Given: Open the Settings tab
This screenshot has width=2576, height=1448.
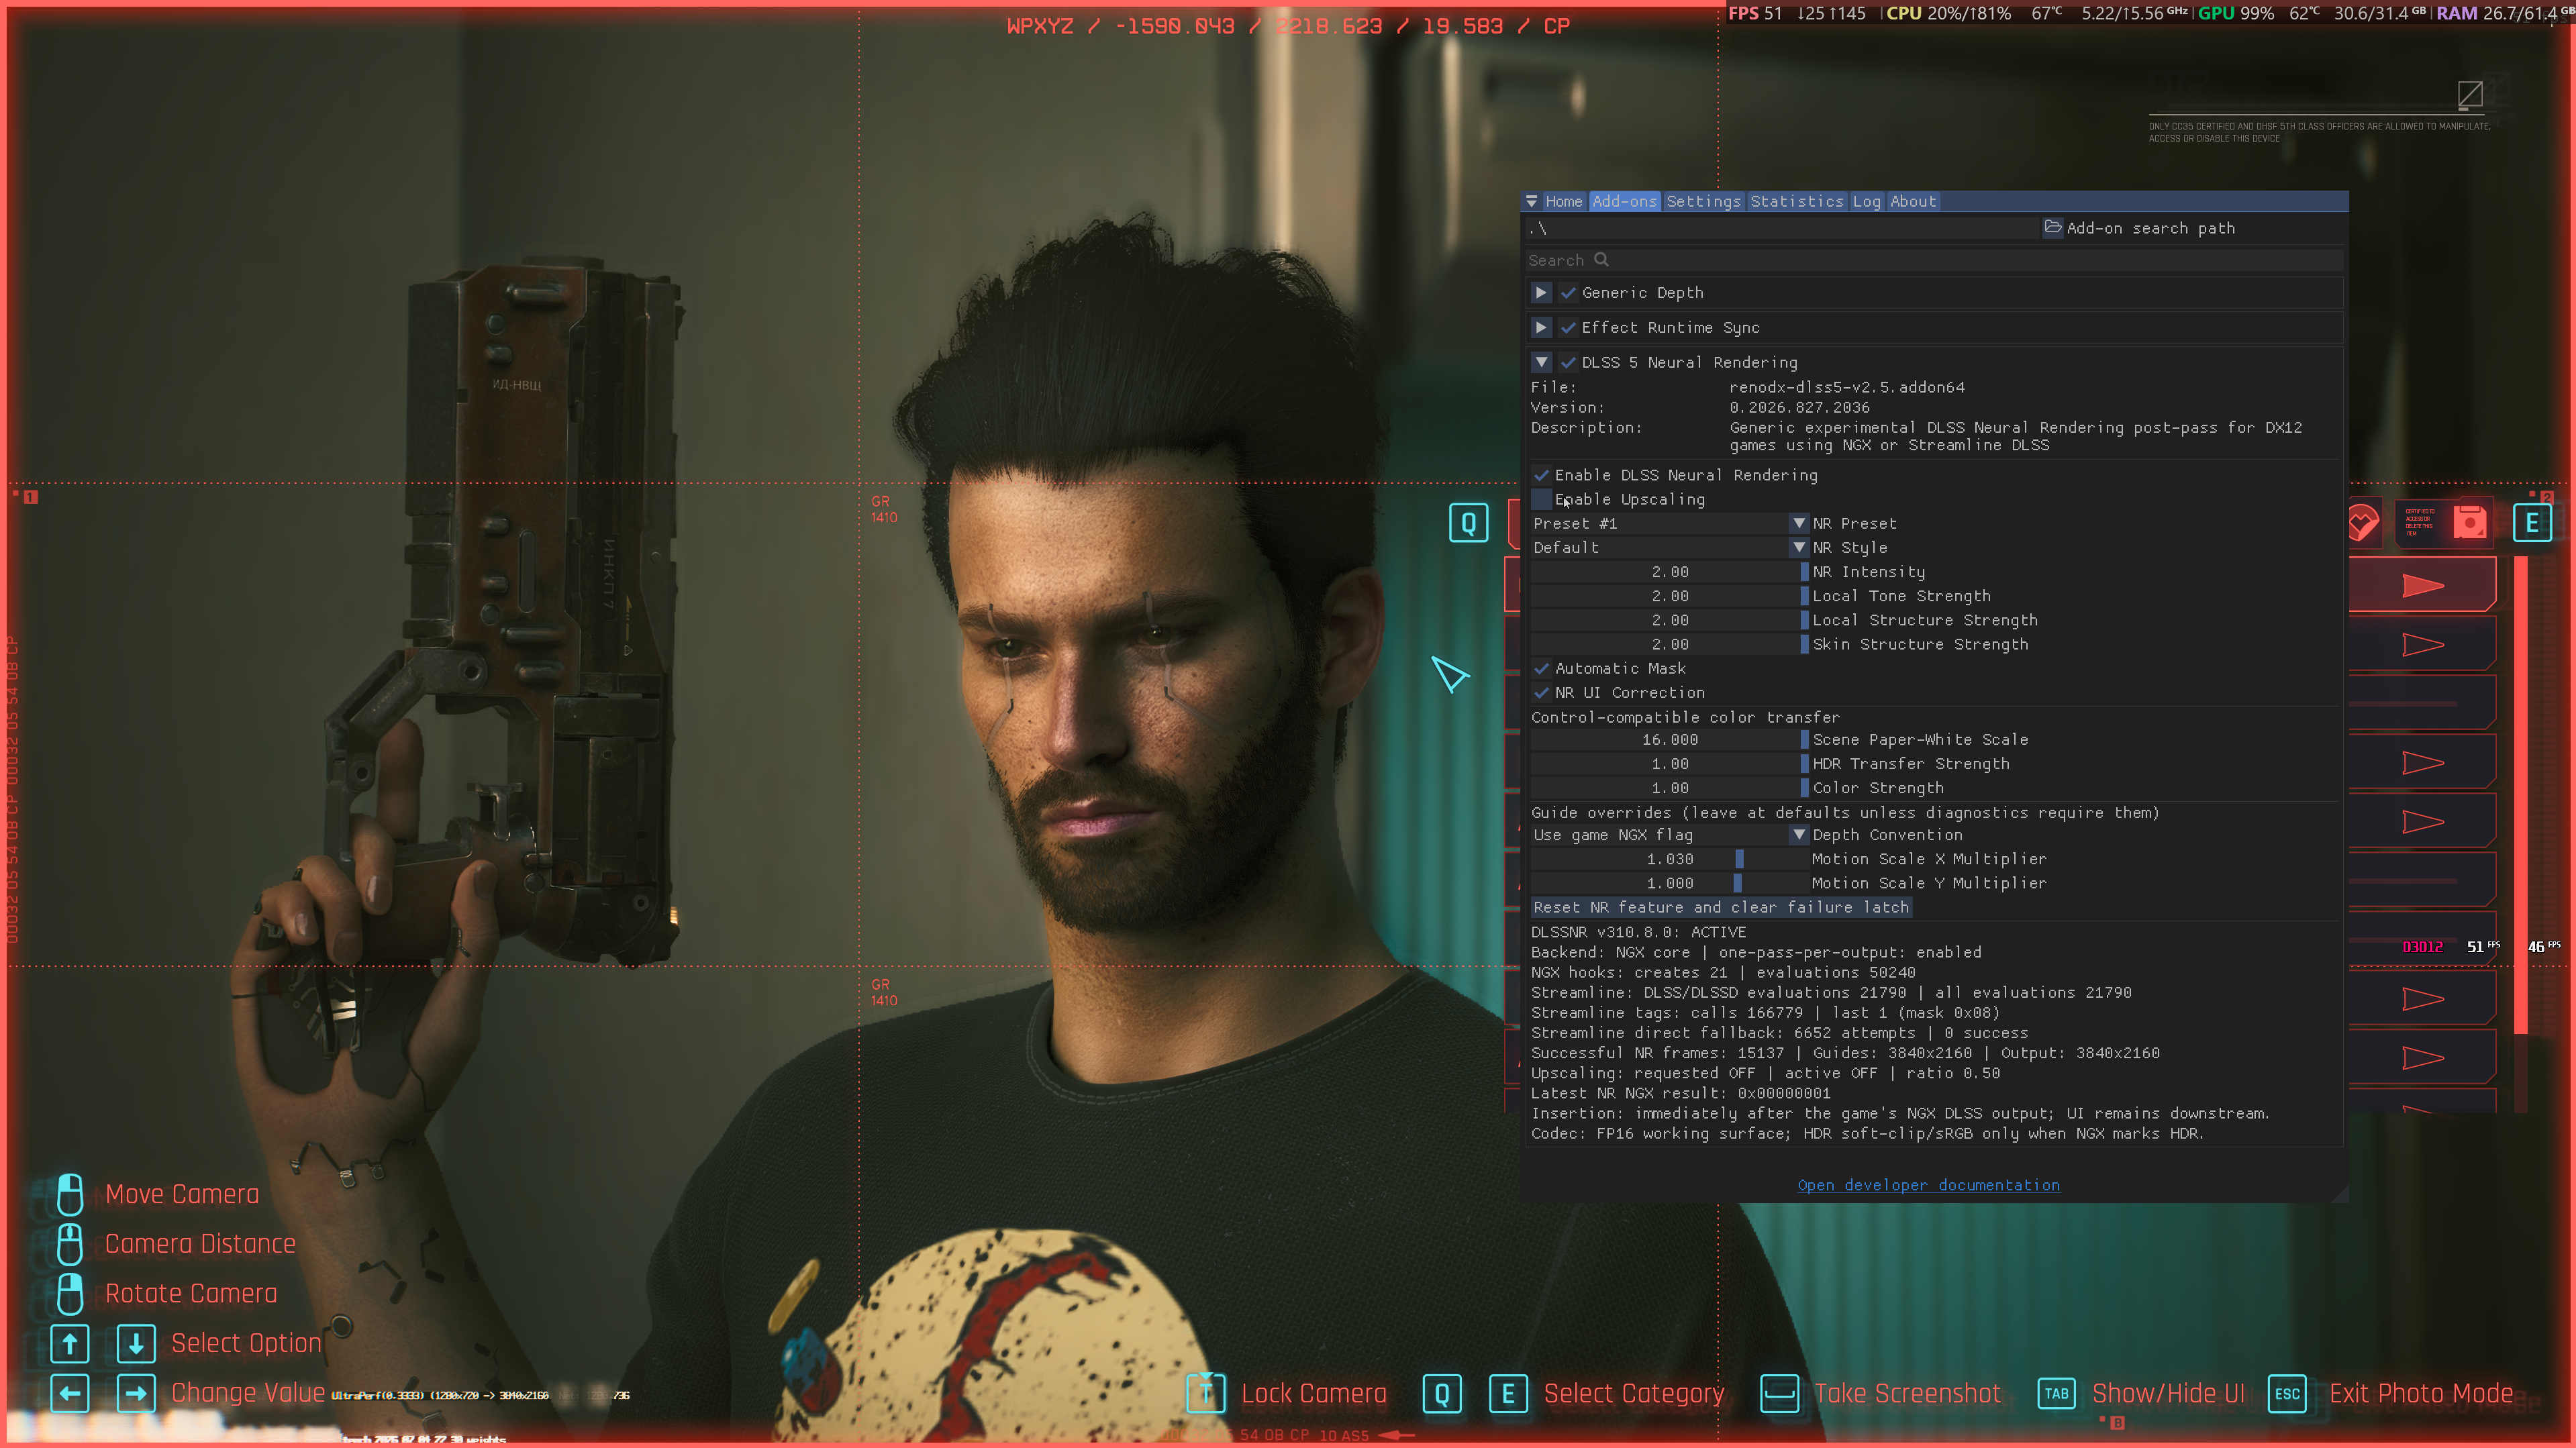Looking at the screenshot, I should (1703, 201).
